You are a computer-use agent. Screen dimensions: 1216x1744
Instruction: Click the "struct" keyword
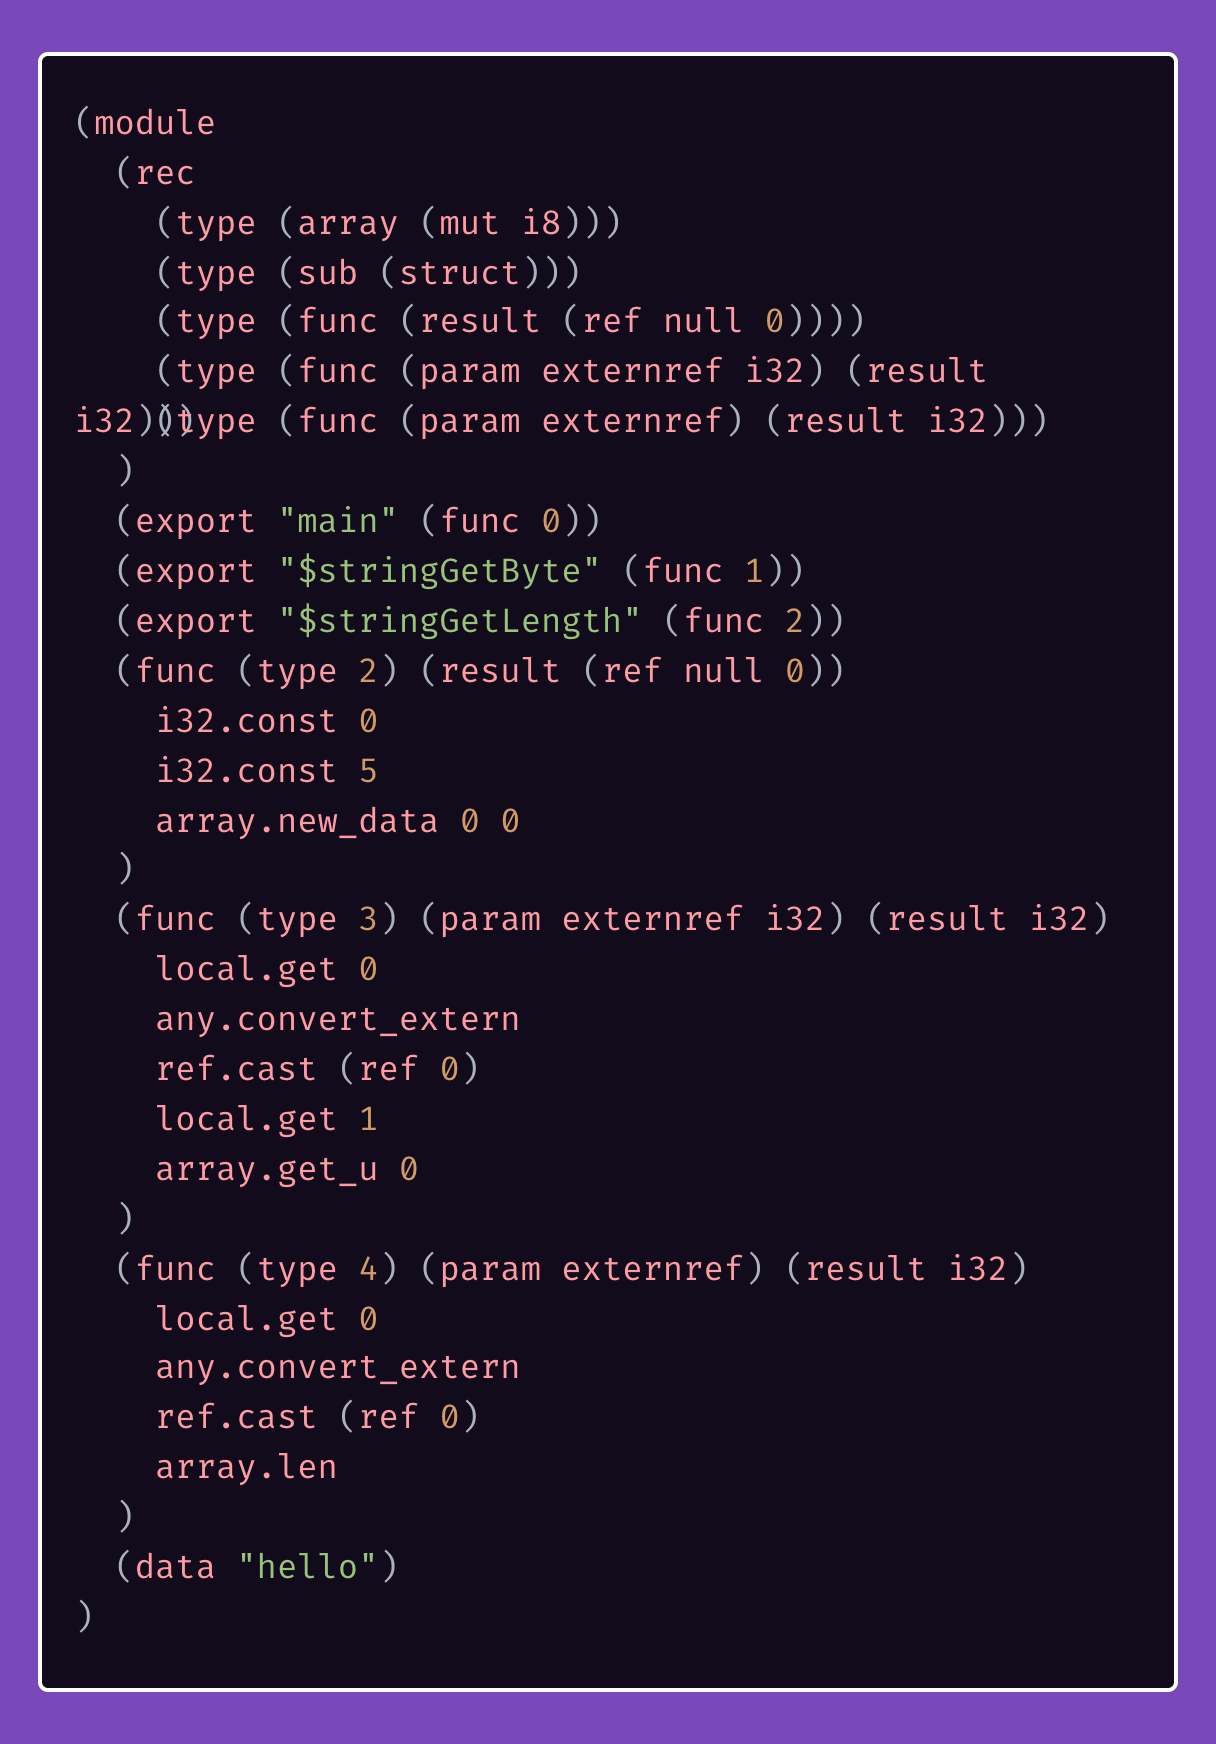(x=459, y=273)
